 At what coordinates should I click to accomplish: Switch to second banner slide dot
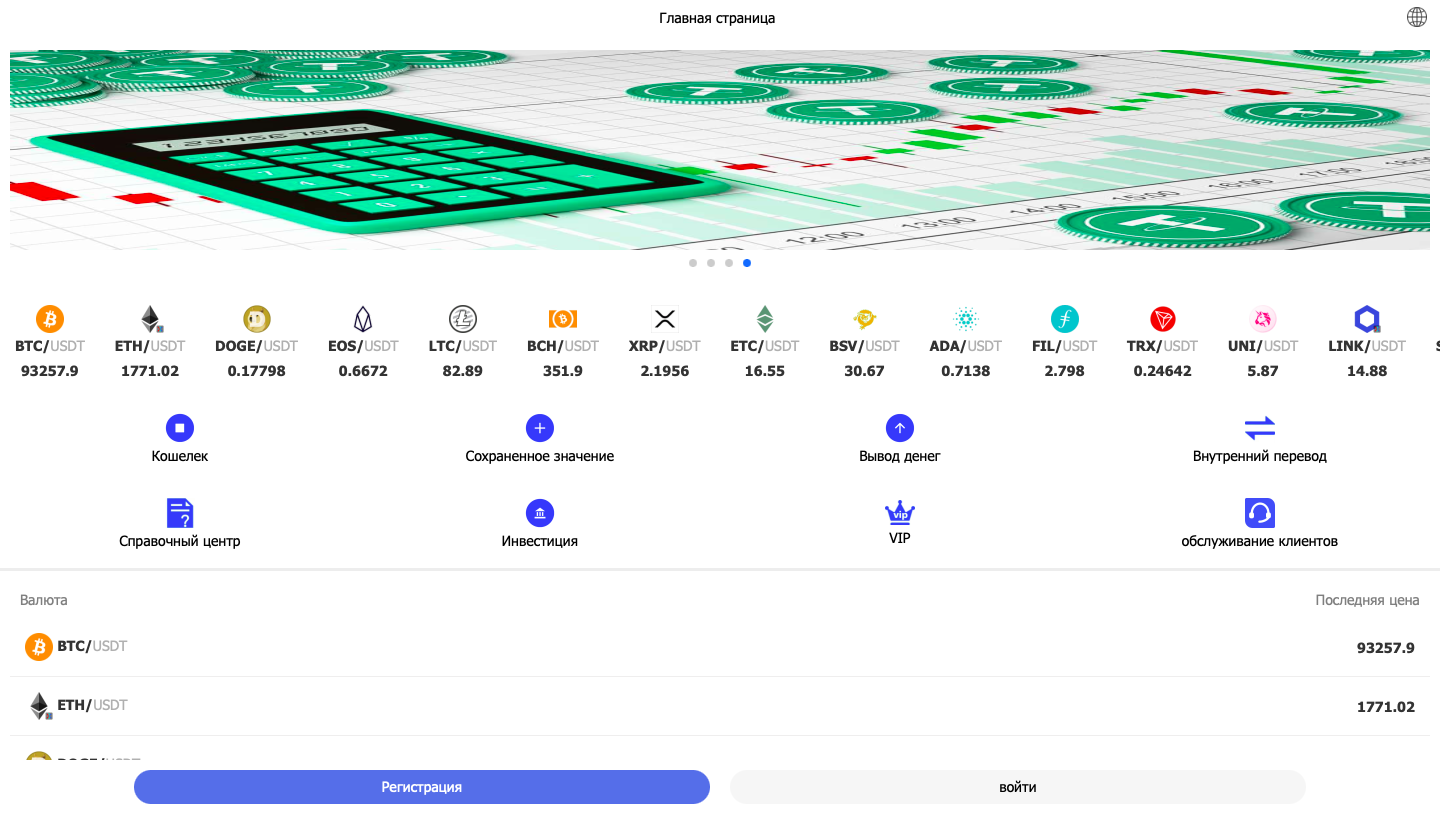pyautogui.click(x=711, y=263)
